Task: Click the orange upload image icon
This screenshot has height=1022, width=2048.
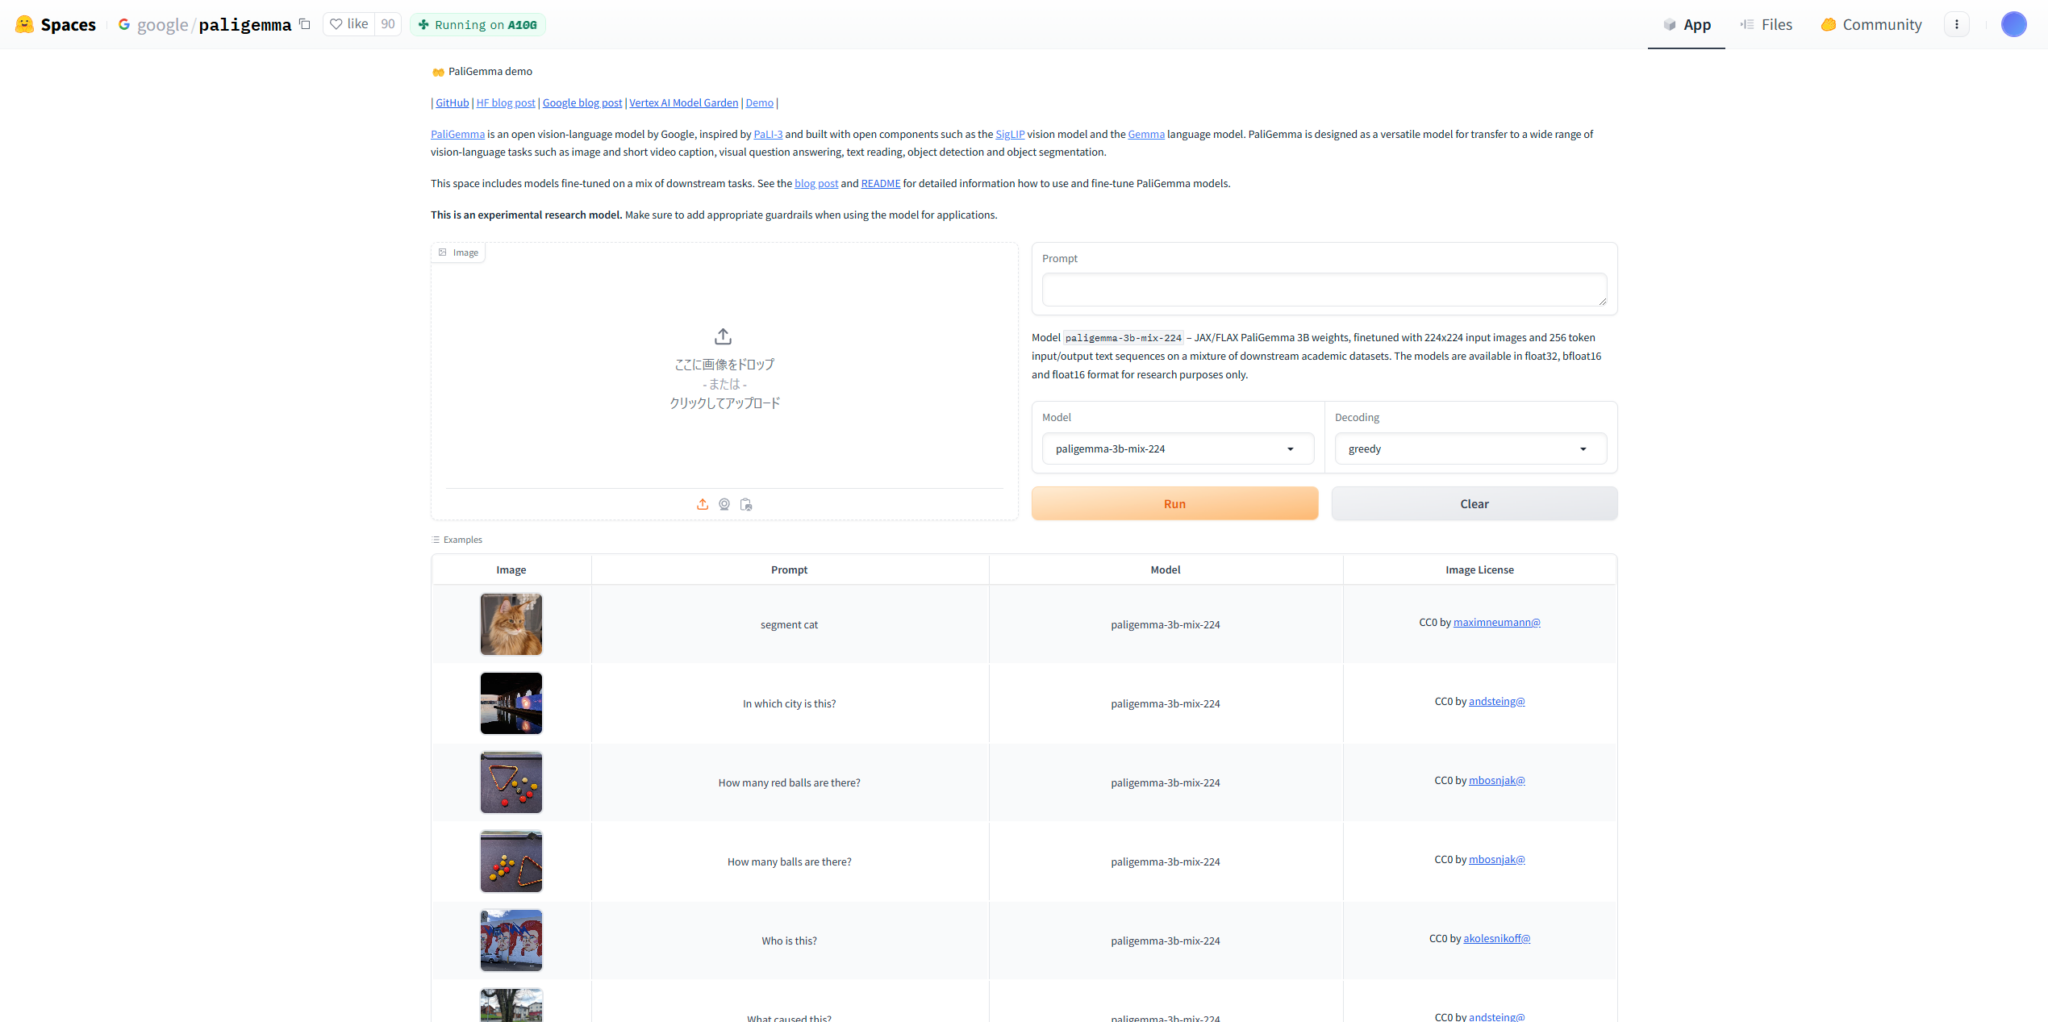Action: coord(701,504)
